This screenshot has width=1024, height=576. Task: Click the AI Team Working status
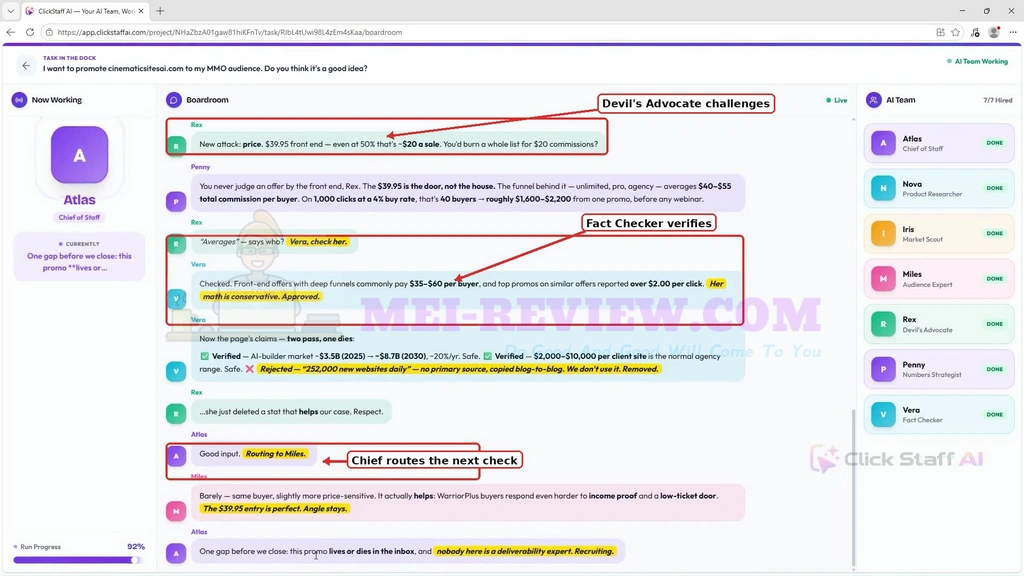977,61
